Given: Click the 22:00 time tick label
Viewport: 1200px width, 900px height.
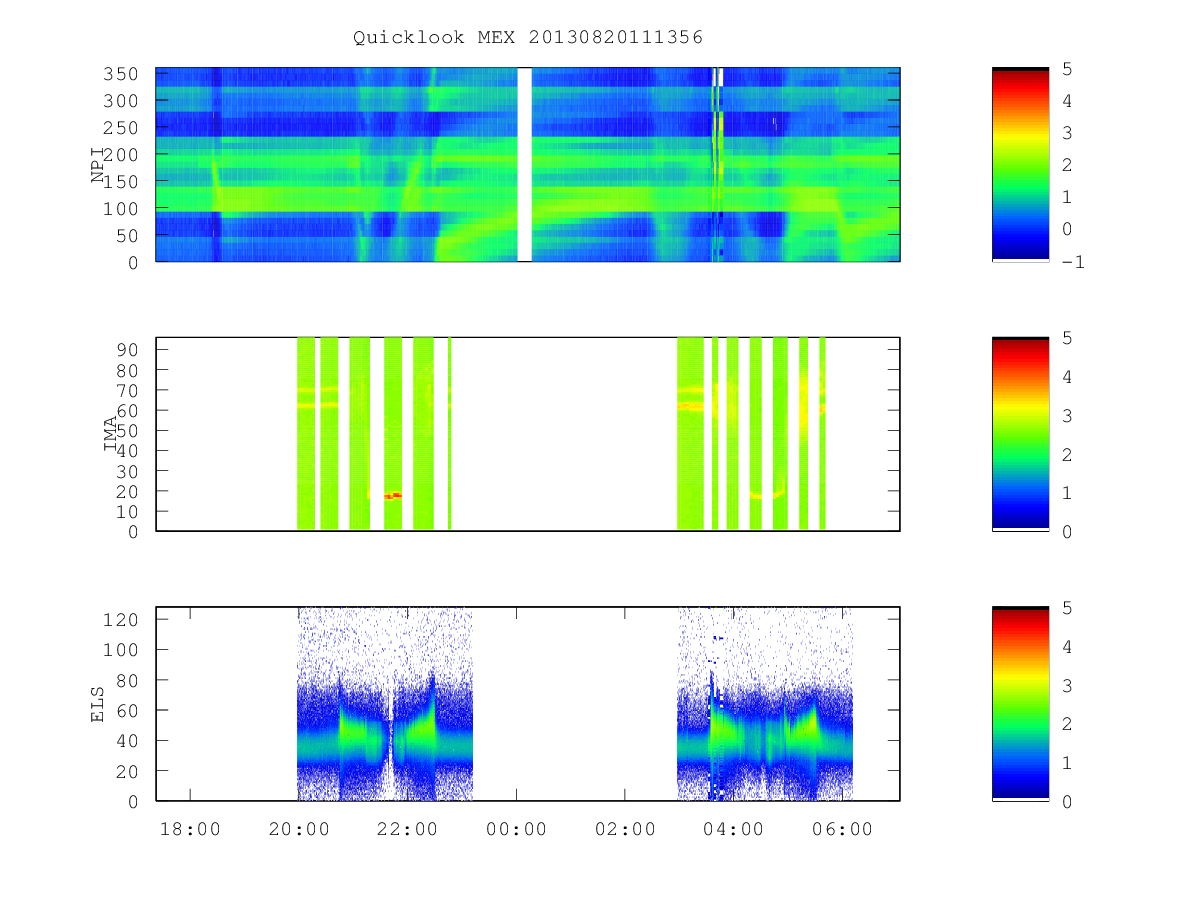Looking at the screenshot, I should (x=407, y=829).
